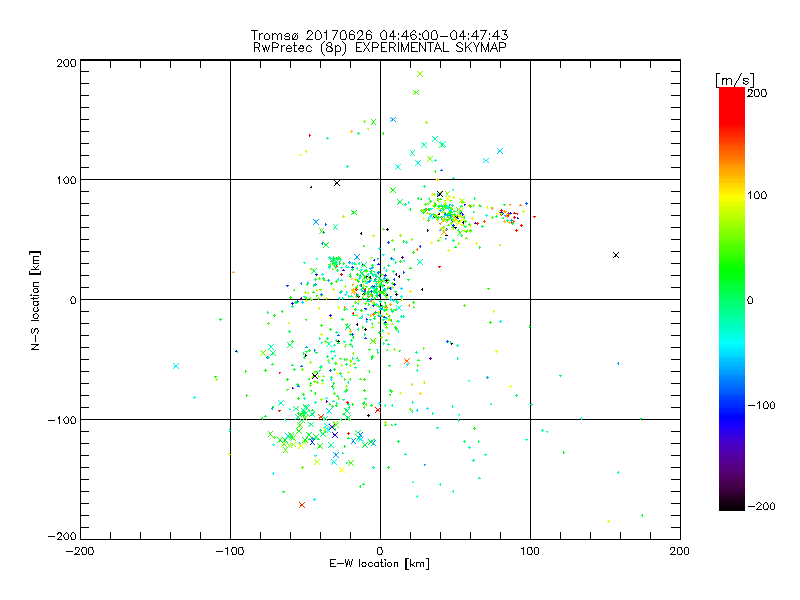Click the x-axis "0" tick label
Screen dimensions: 800x600
tap(380, 552)
